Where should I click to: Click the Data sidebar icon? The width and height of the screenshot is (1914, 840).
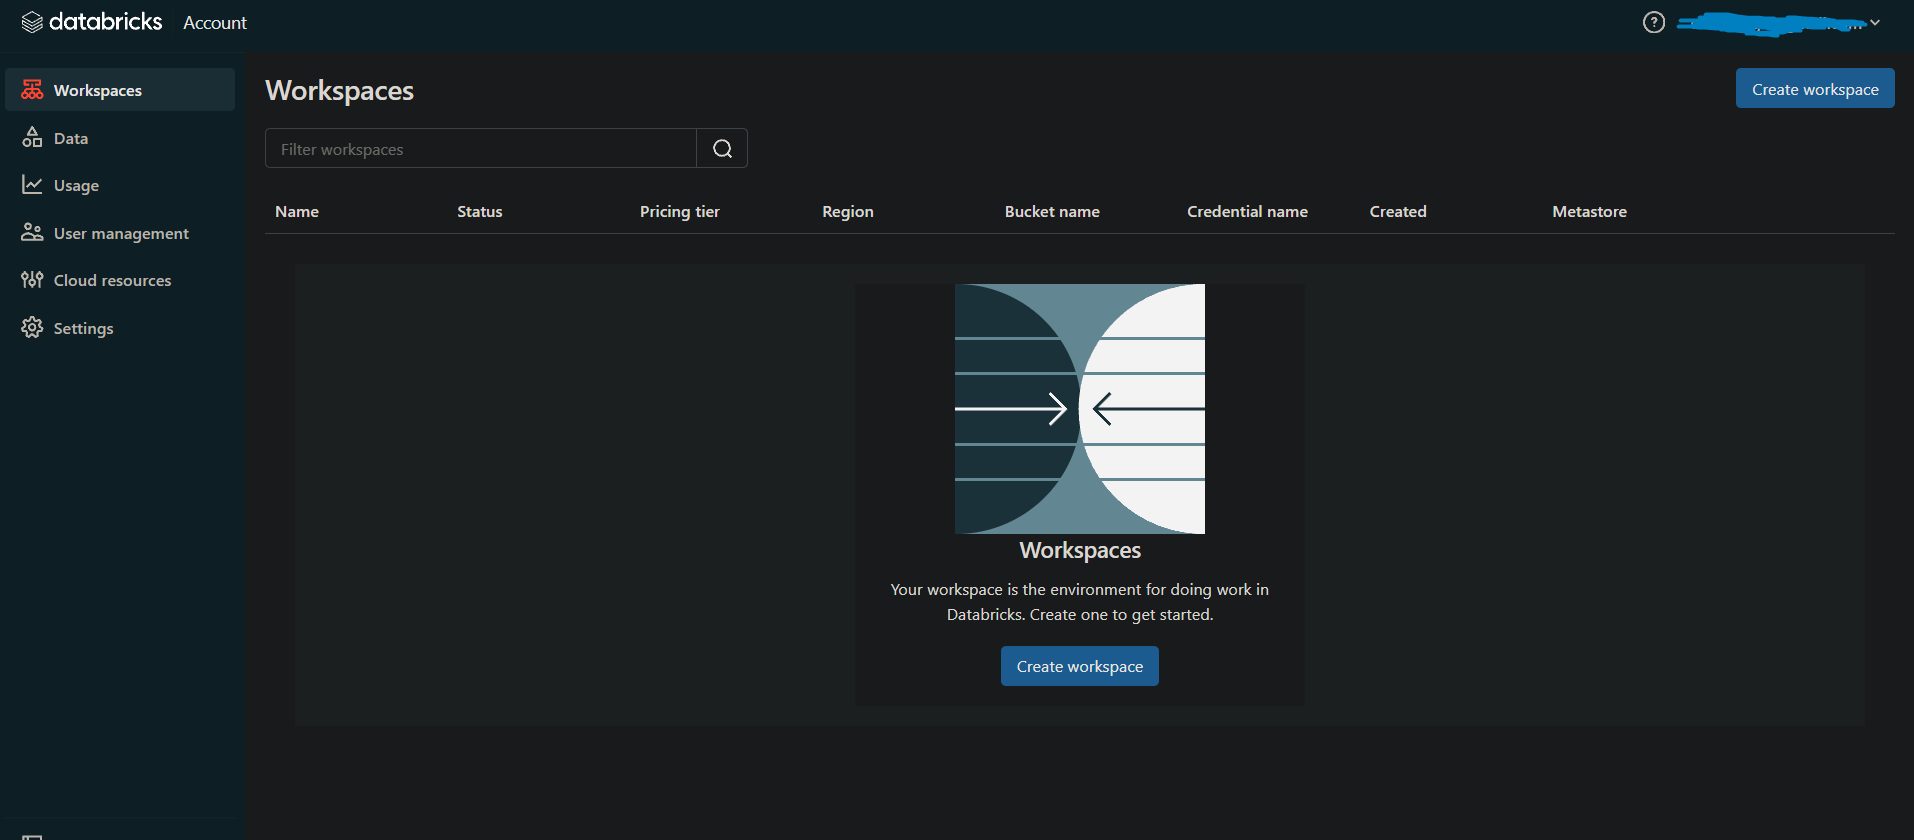pyautogui.click(x=32, y=138)
